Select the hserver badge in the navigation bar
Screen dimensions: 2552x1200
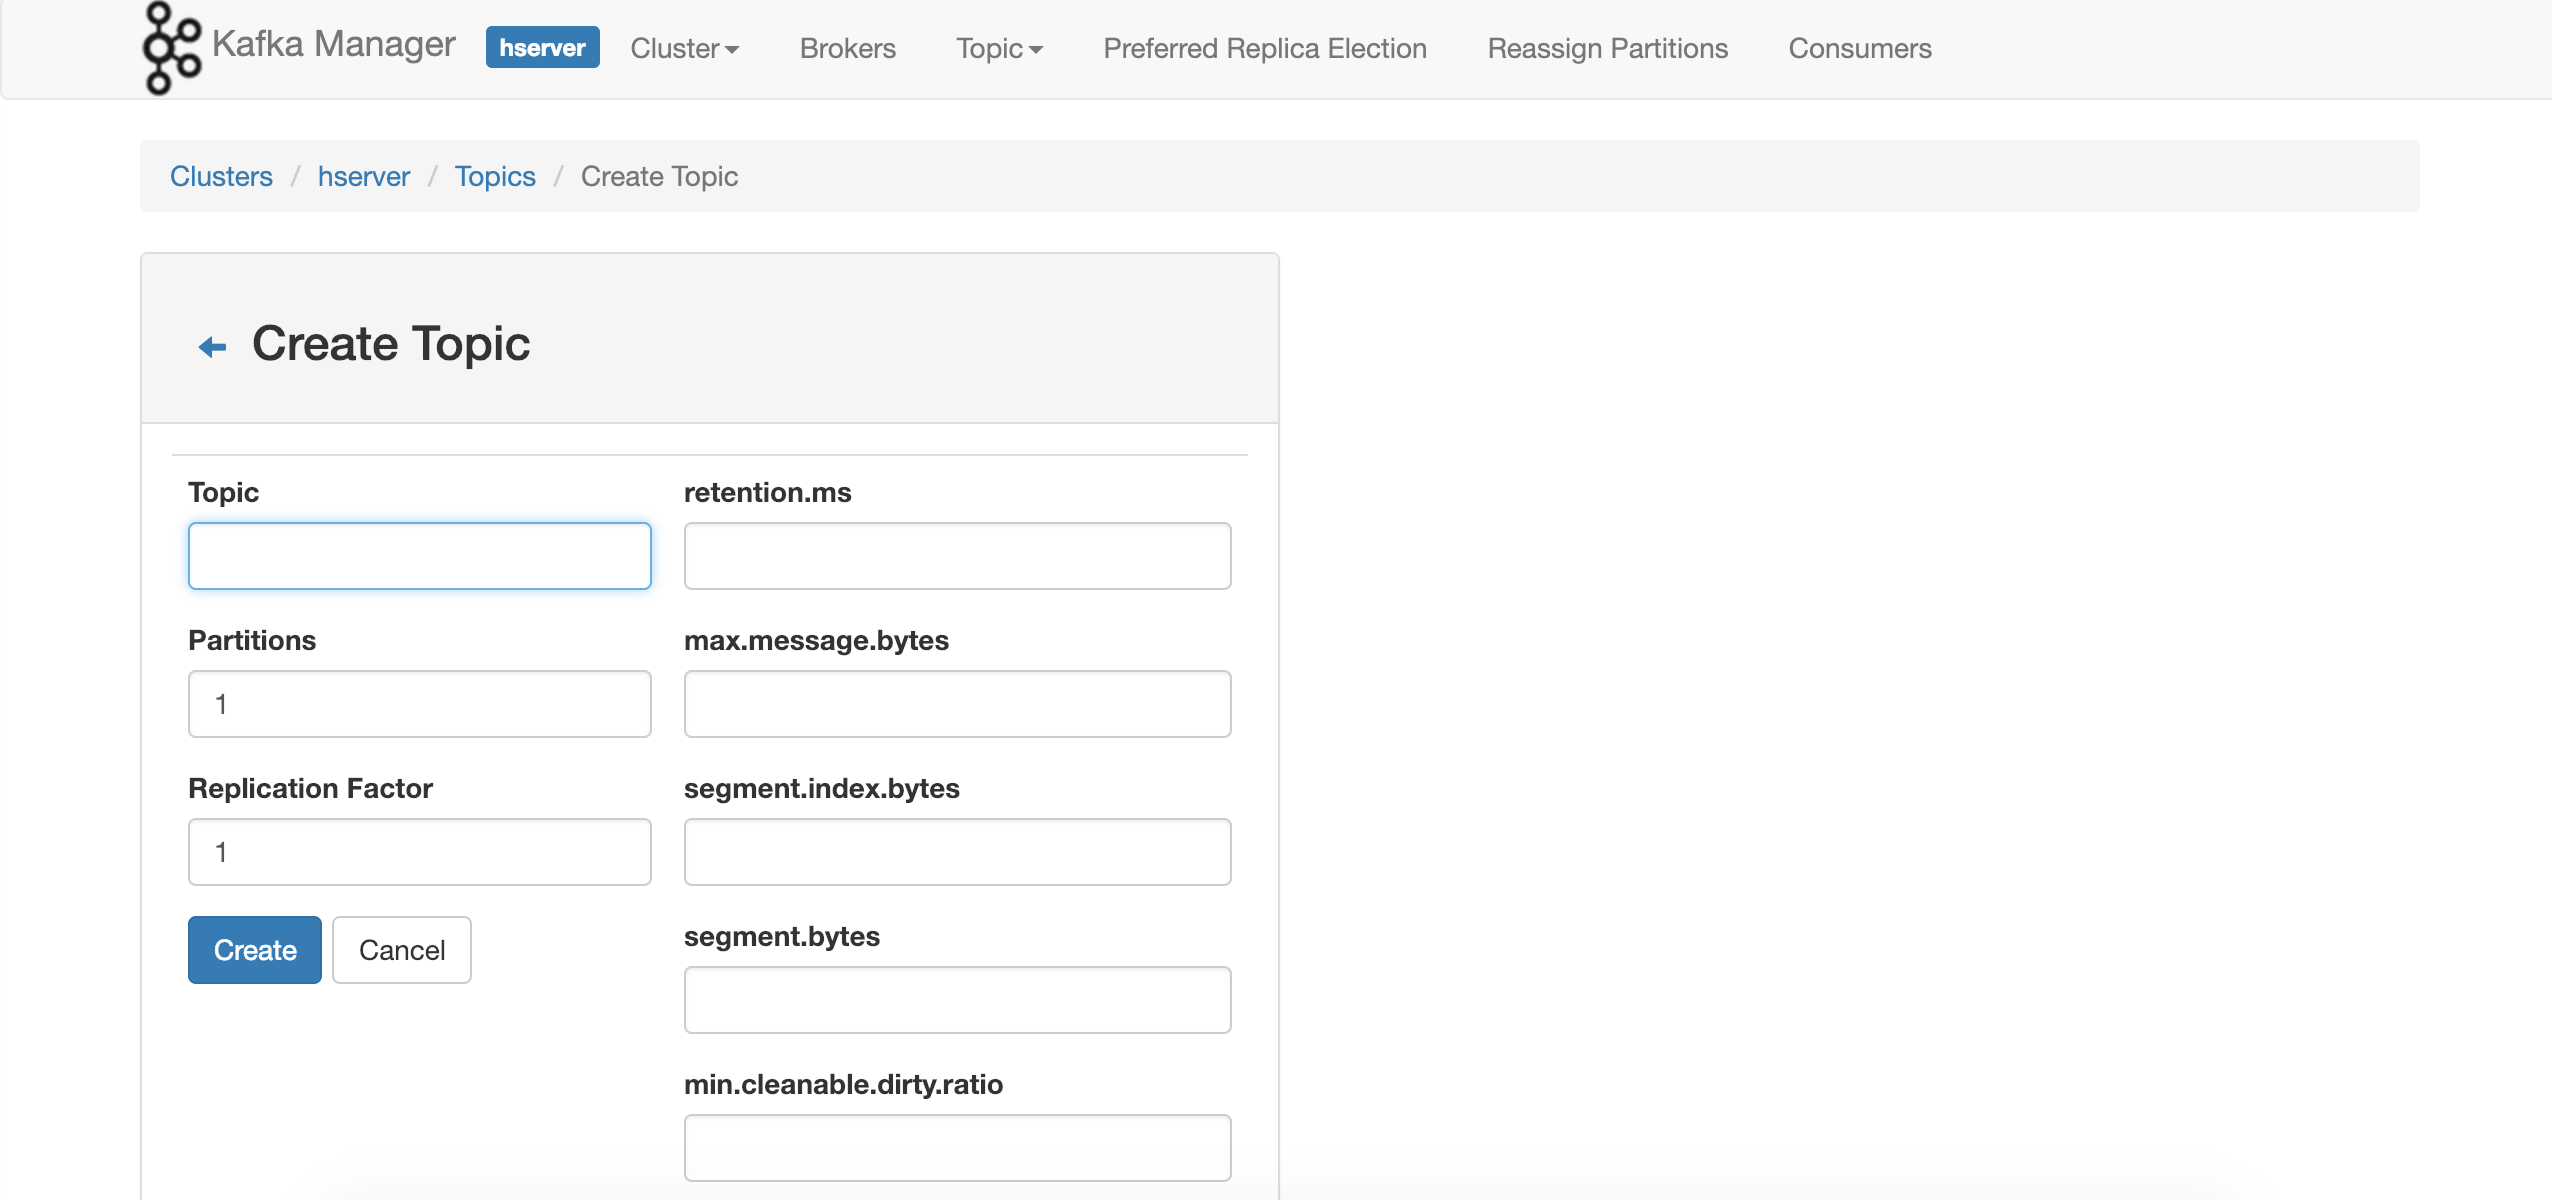(x=542, y=47)
